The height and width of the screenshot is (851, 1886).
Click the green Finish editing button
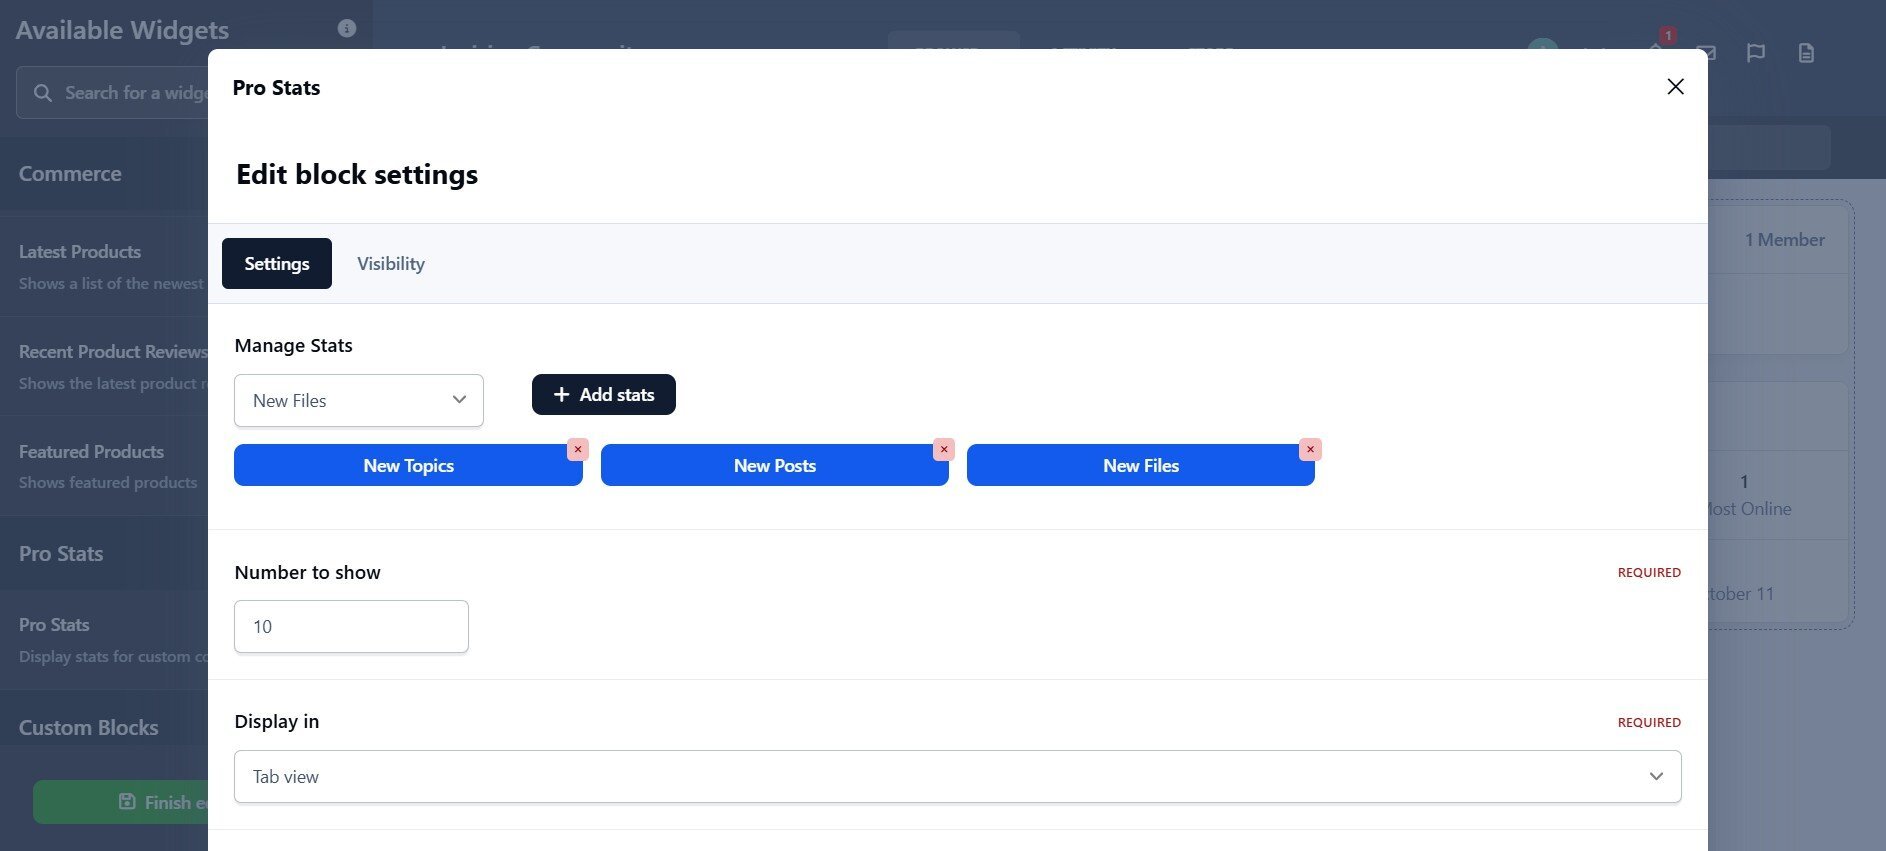click(x=120, y=802)
